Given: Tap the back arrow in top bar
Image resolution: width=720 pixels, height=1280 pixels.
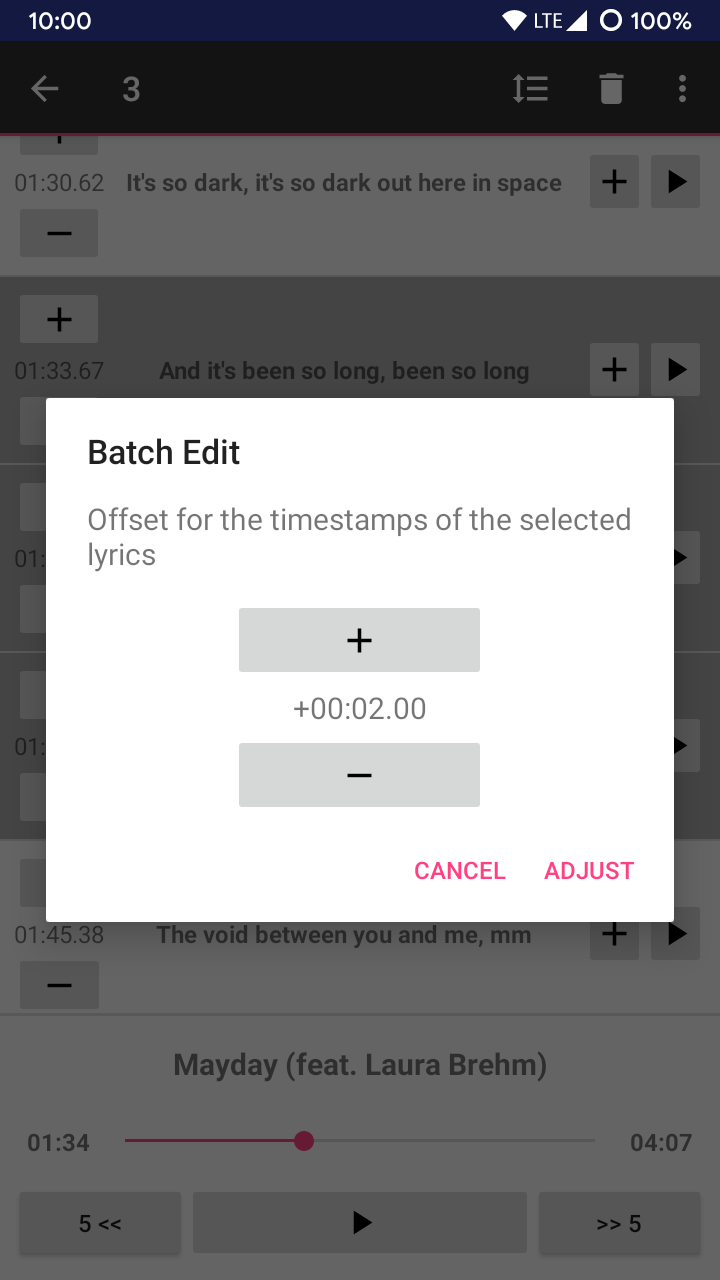Looking at the screenshot, I should [45, 89].
